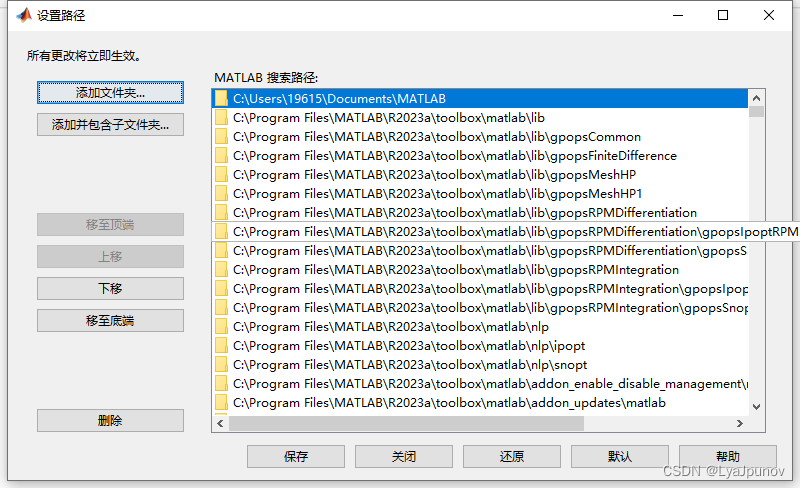Image resolution: width=800 pixels, height=488 pixels.
Task: Click the 删除 button
Action: click(x=110, y=421)
